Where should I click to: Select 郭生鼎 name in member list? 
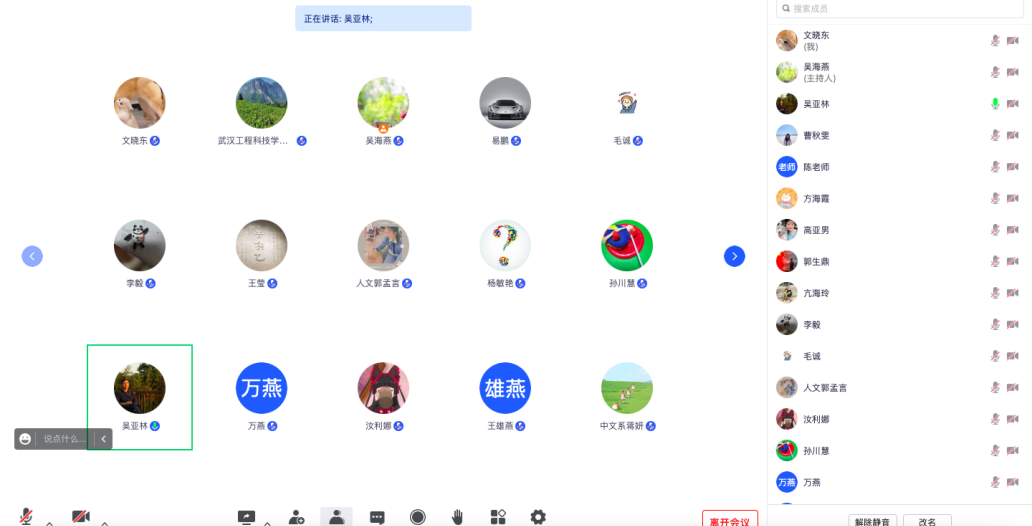[x=816, y=261]
